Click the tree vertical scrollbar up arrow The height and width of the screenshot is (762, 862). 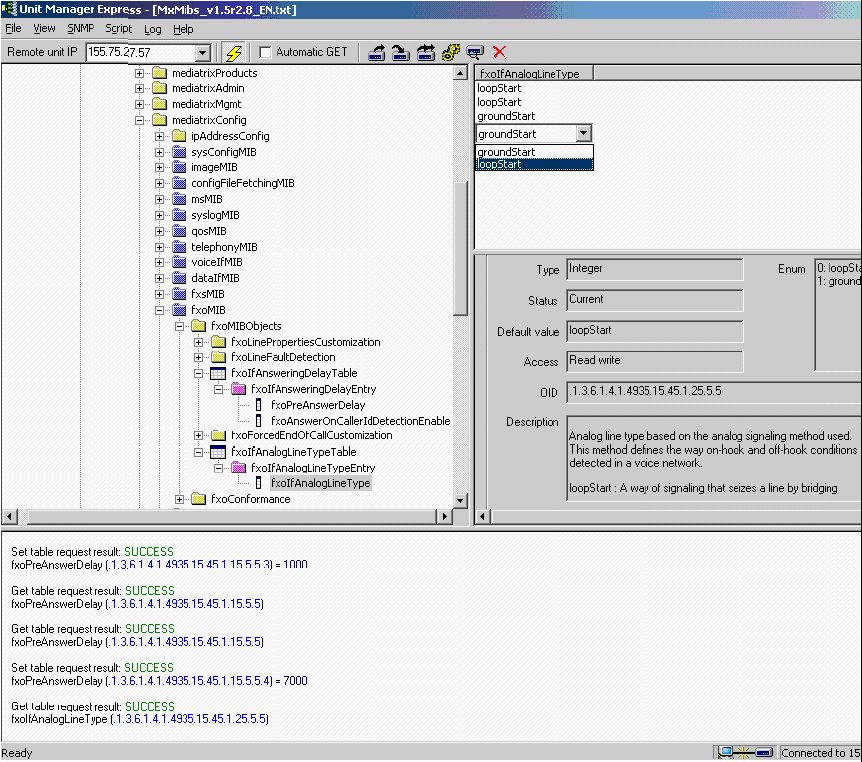[x=461, y=73]
